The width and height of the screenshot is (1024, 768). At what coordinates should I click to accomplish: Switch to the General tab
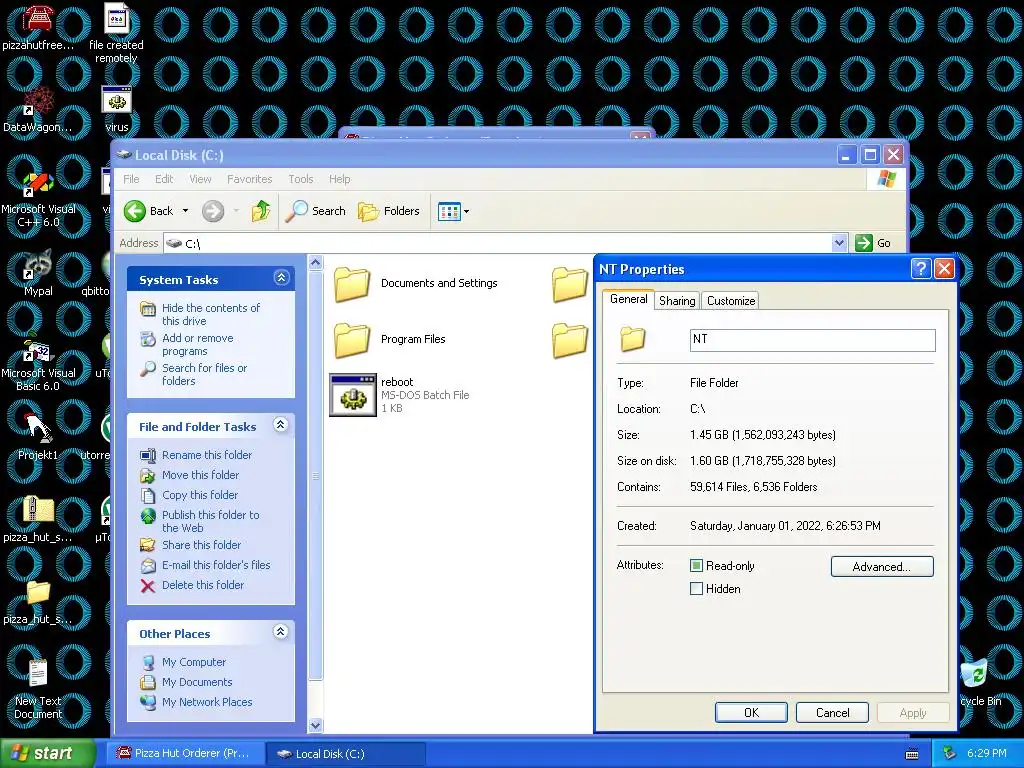click(628, 299)
